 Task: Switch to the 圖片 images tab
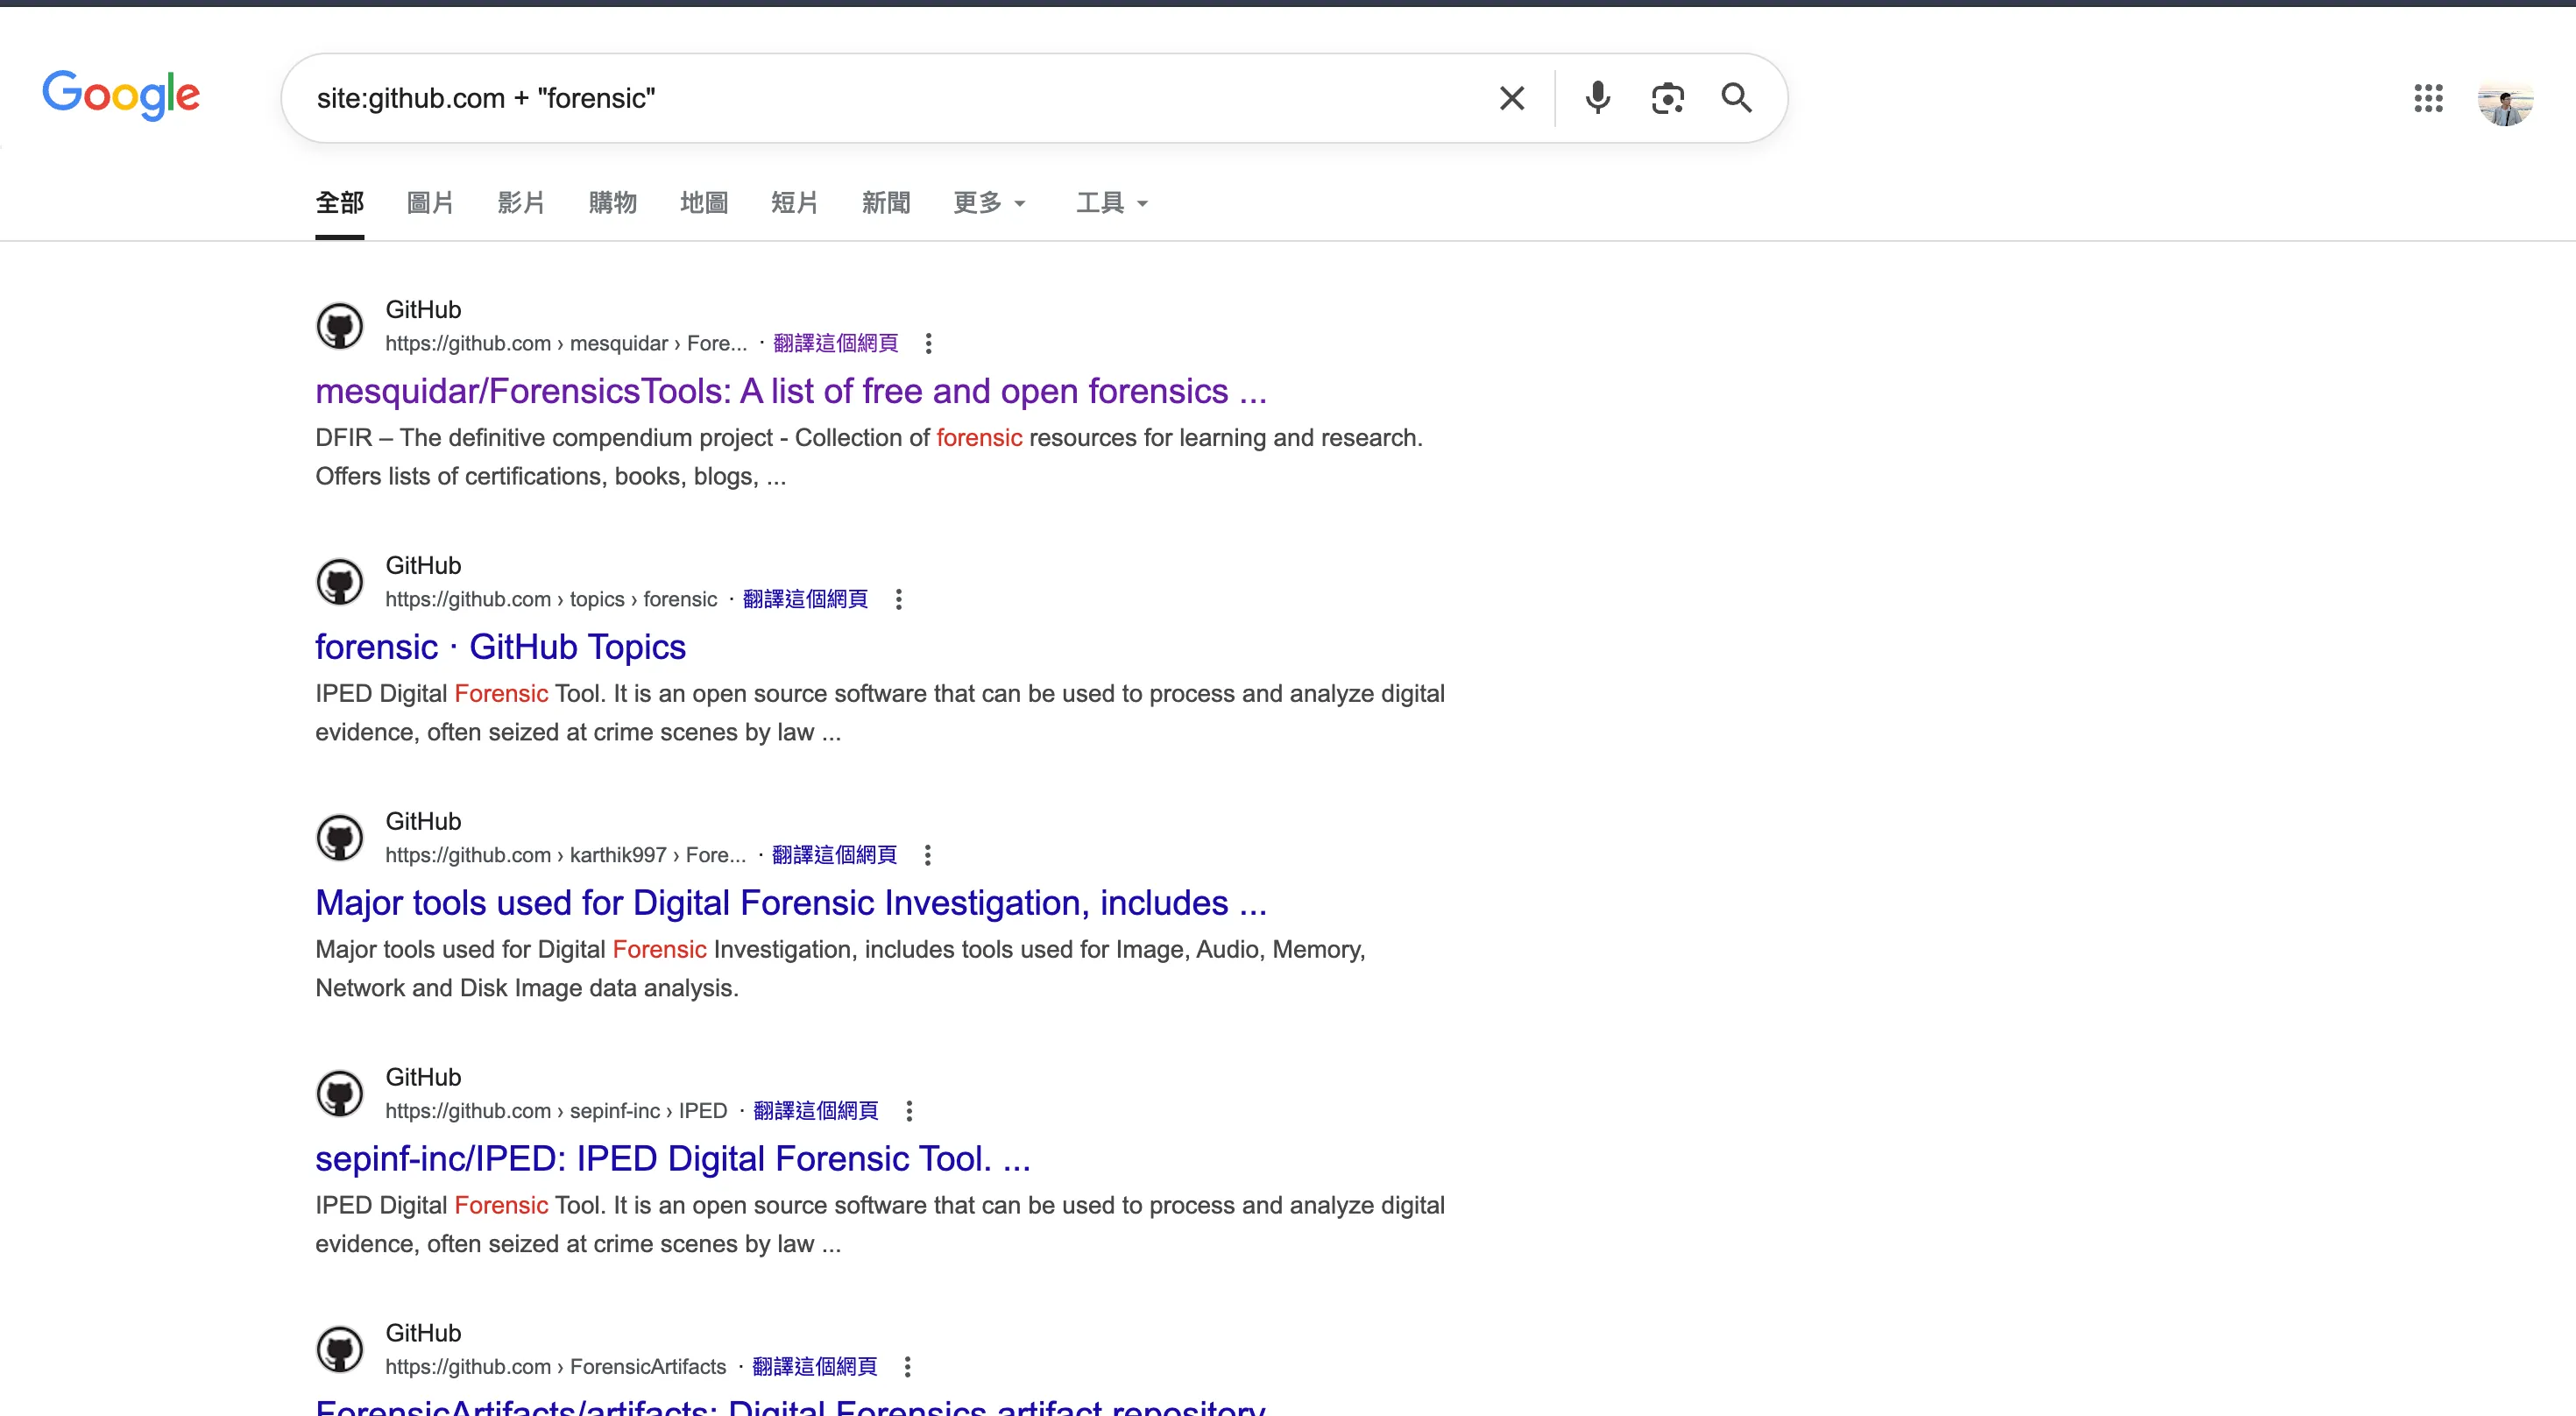click(x=430, y=203)
